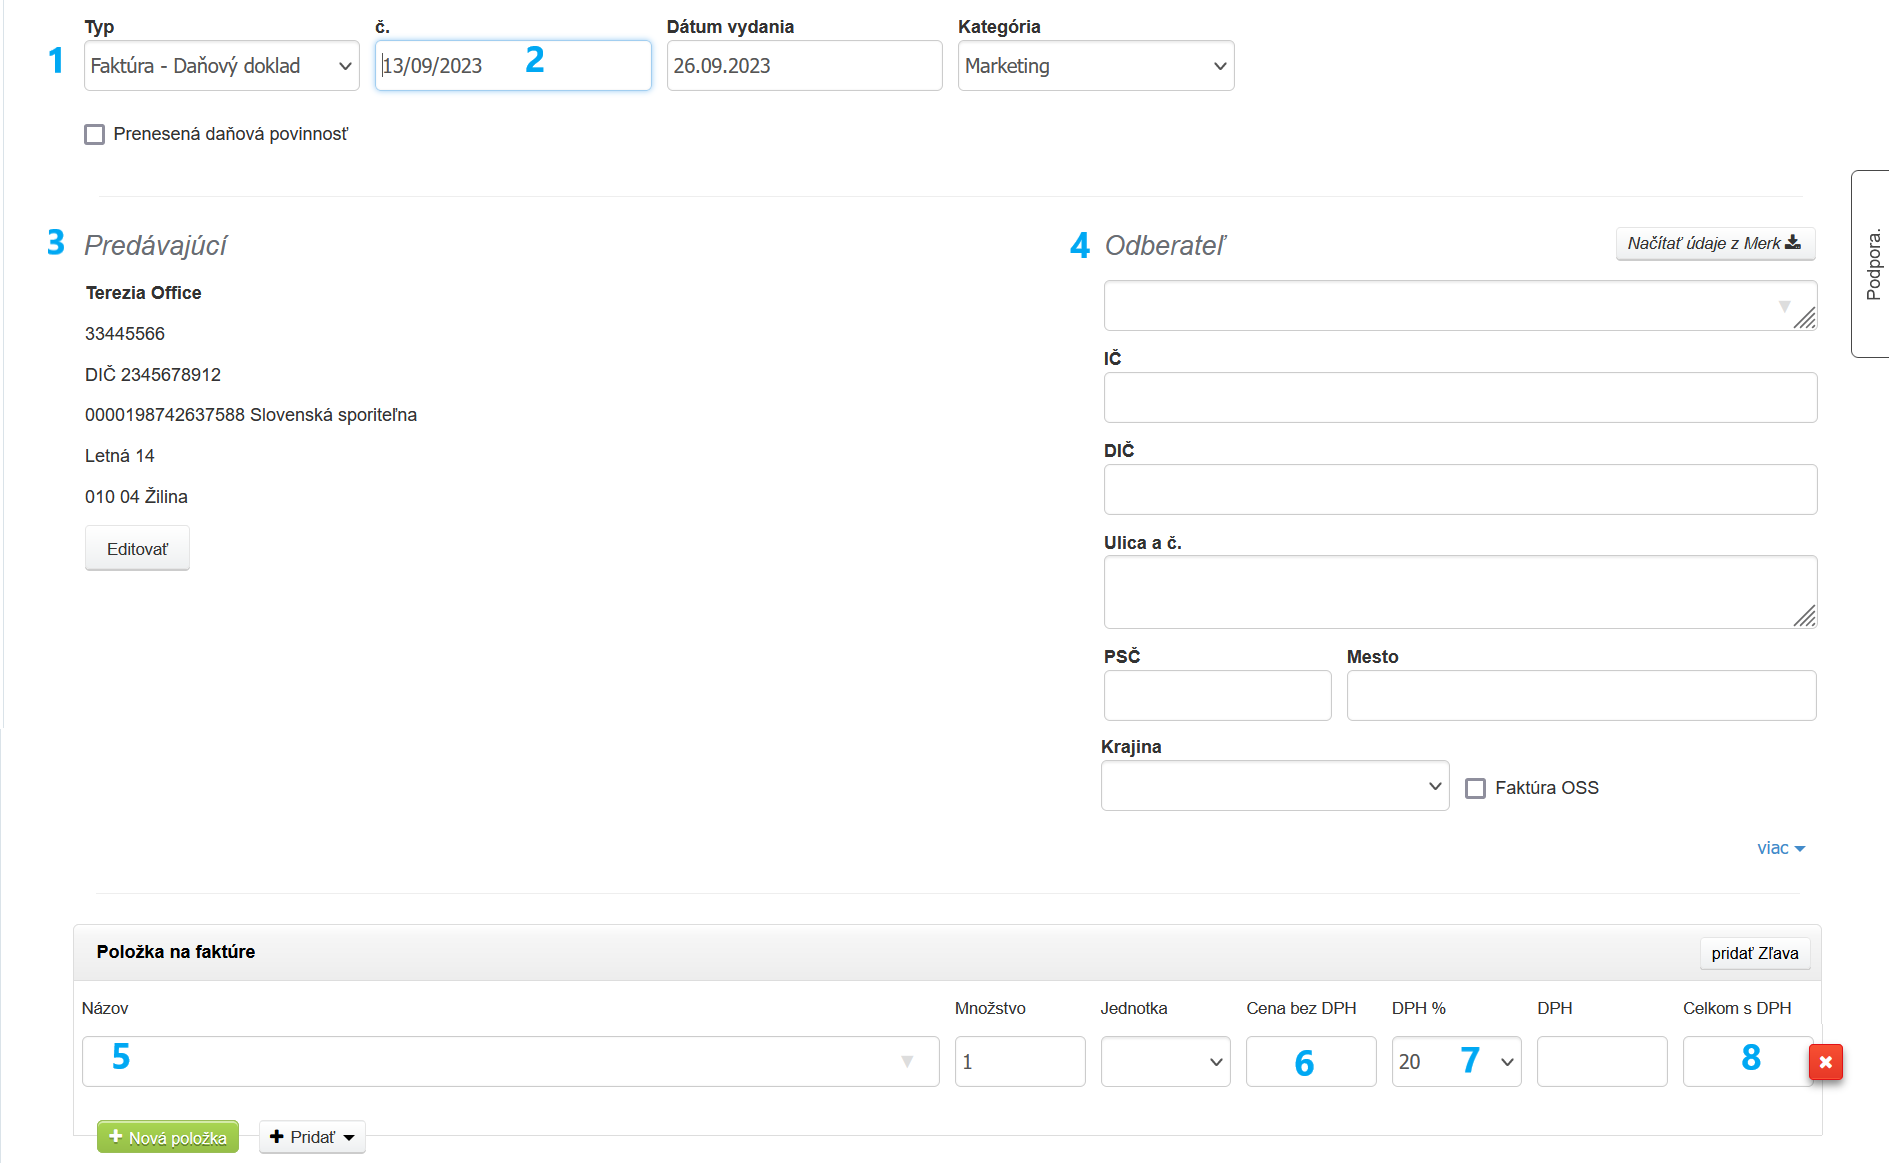Click the pridať Zľava button
Screen dimensions: 1892x1171
pyautogui.click(x=1754, y=953)
